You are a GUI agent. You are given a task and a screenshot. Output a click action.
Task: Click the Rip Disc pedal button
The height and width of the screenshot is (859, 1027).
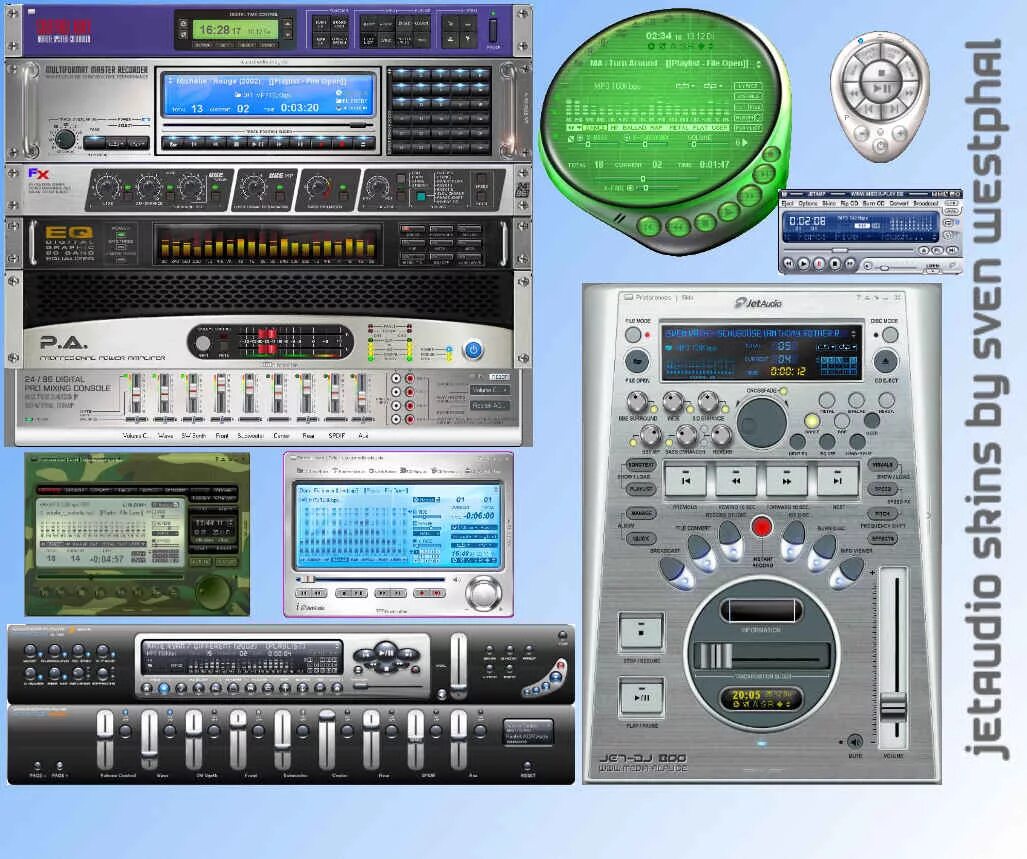tap(793, 541)
